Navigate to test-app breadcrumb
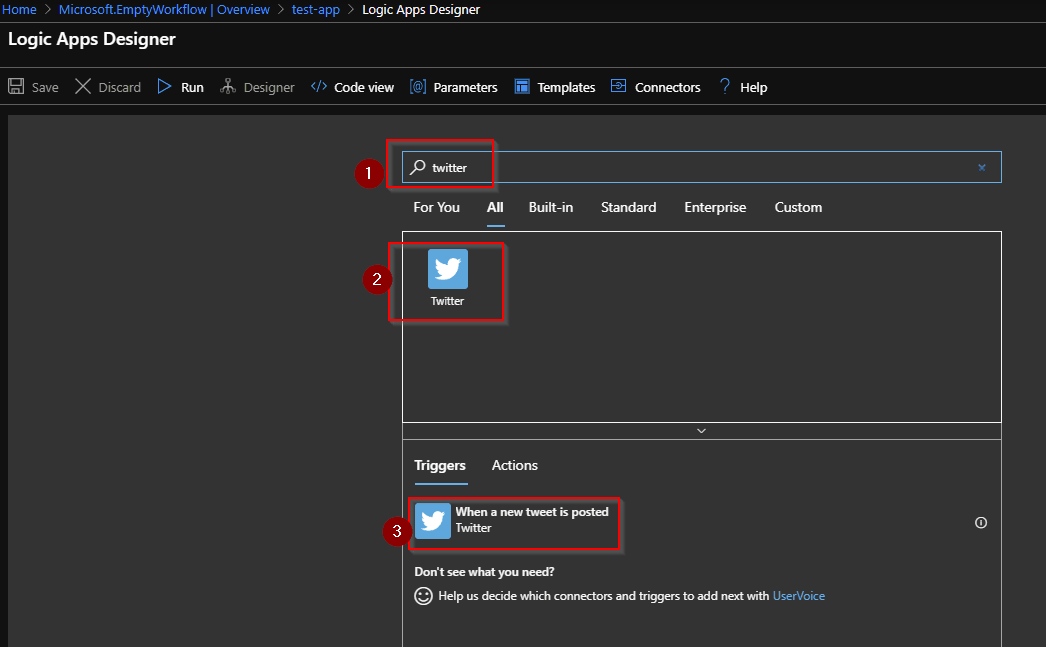 [316, 9]
